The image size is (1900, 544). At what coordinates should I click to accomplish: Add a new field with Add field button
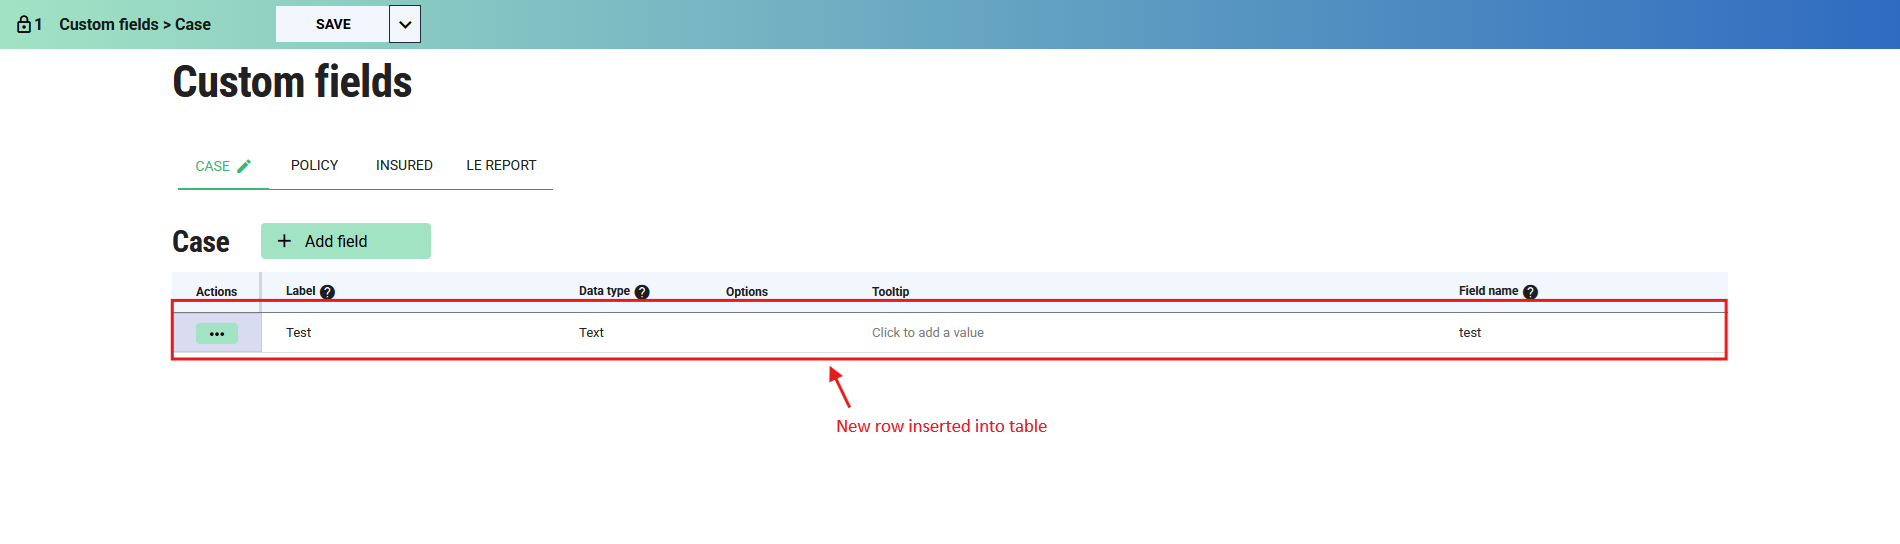[x=346, y=241]
